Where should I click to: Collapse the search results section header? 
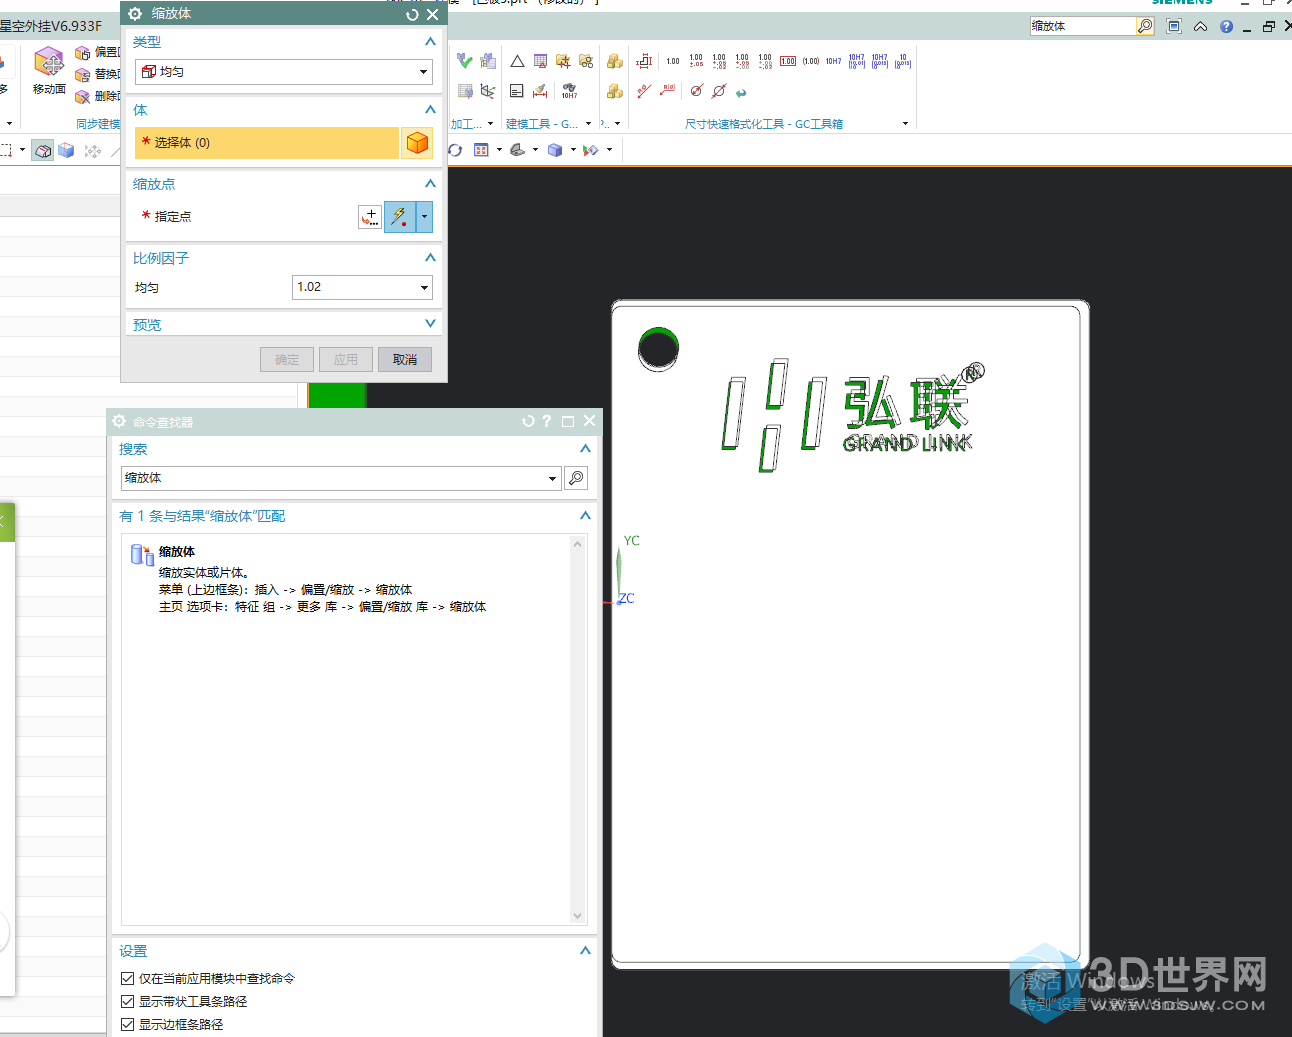point(585,516)
